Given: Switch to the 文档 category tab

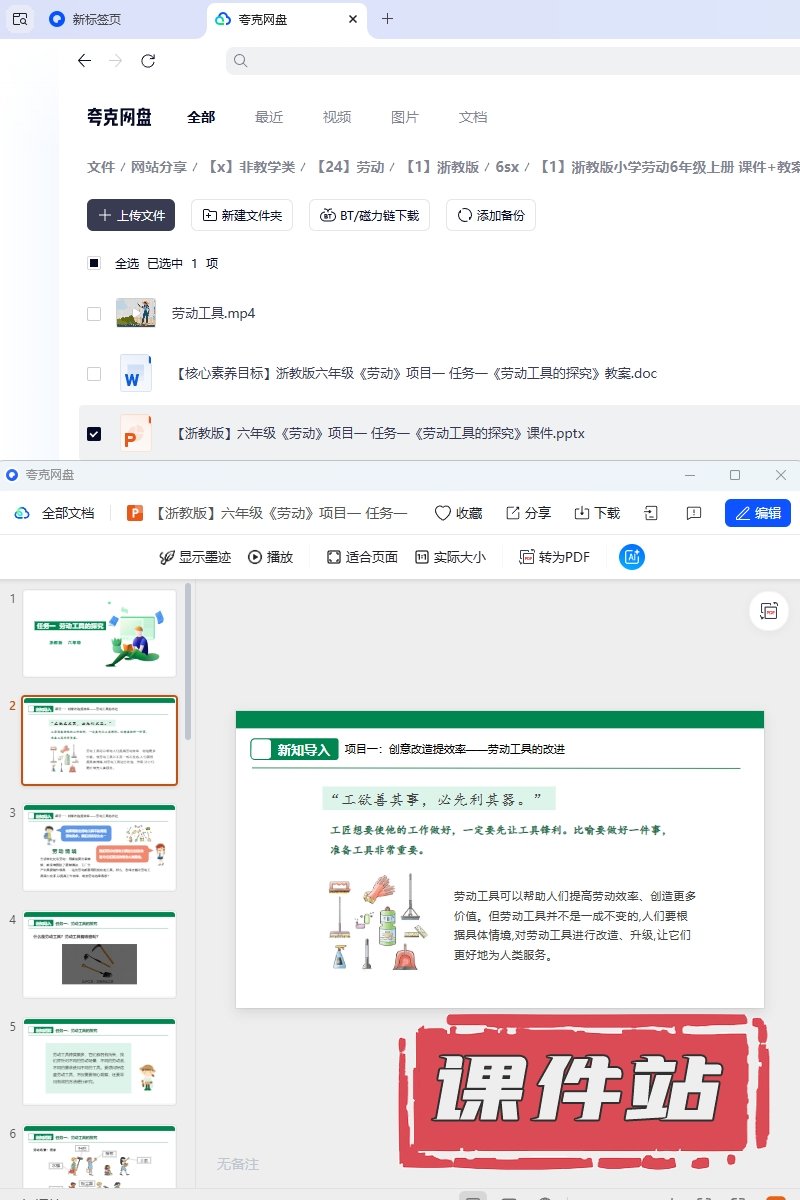Looking at the screenshot, I should point(473,117).
